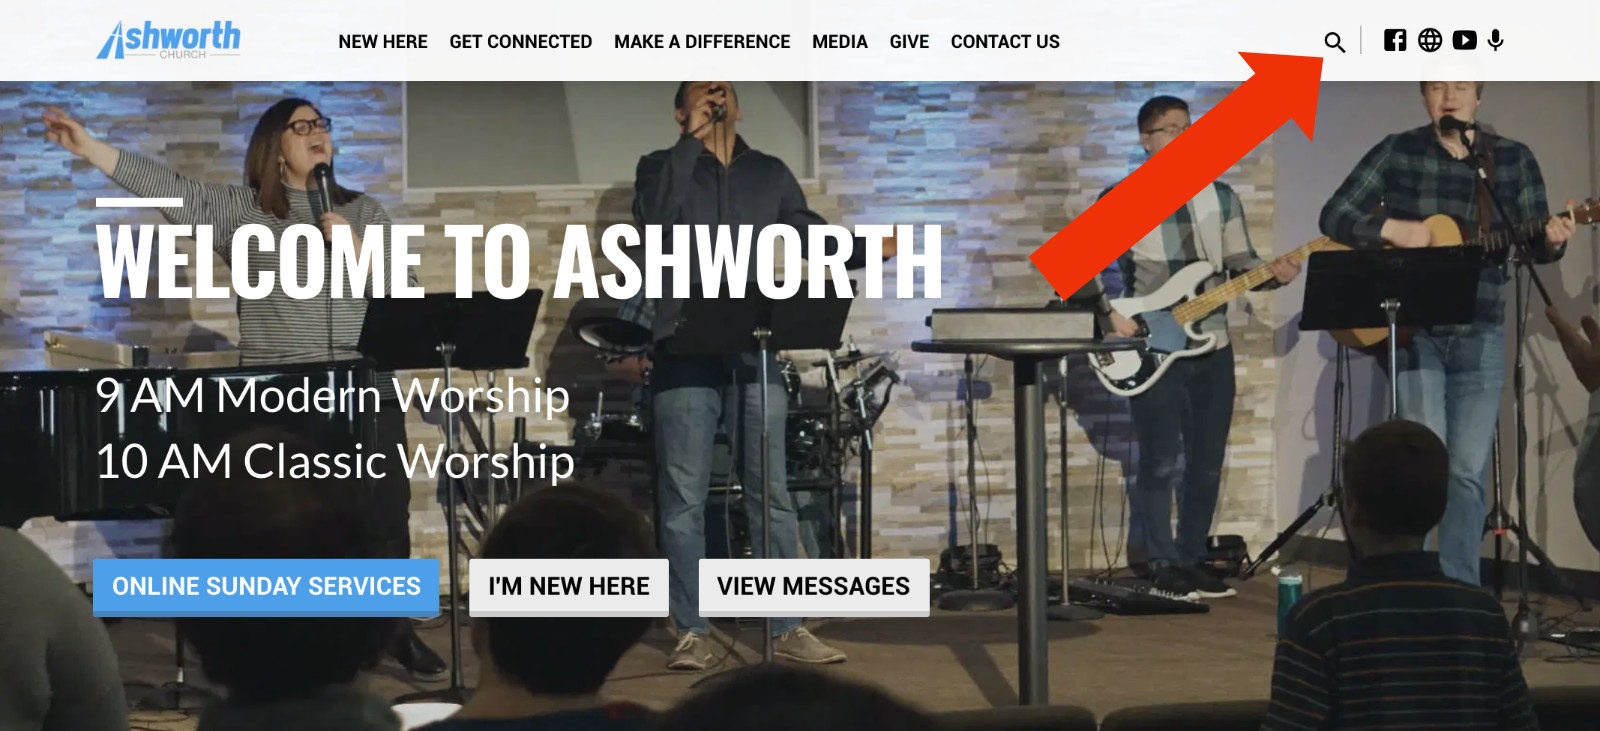The image size is (1600, 731).
Task: Open VIEW MESSAGES button
Action: 814,587
